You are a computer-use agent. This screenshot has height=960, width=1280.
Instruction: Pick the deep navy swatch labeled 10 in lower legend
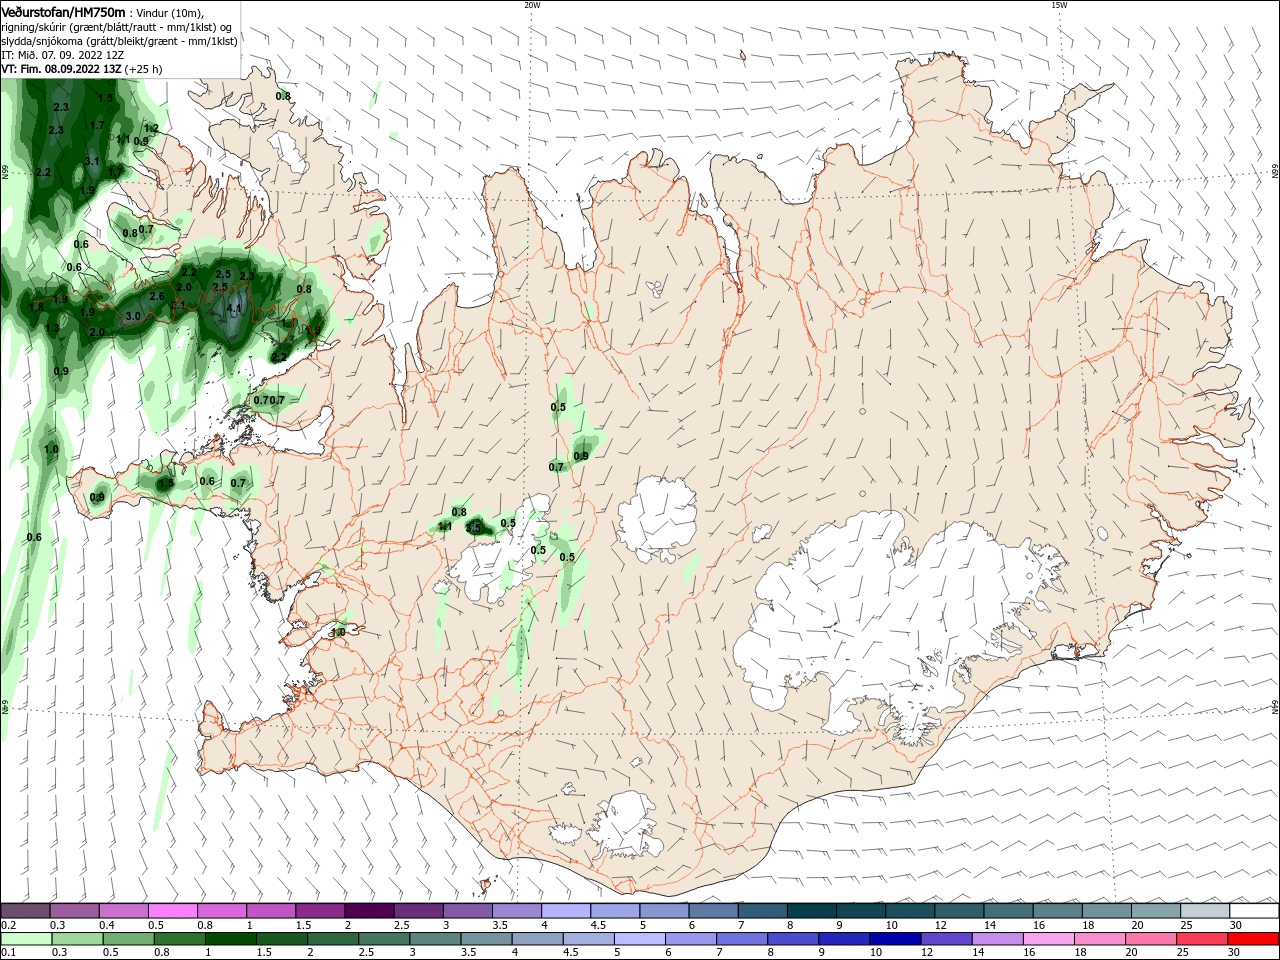point(895,939)
